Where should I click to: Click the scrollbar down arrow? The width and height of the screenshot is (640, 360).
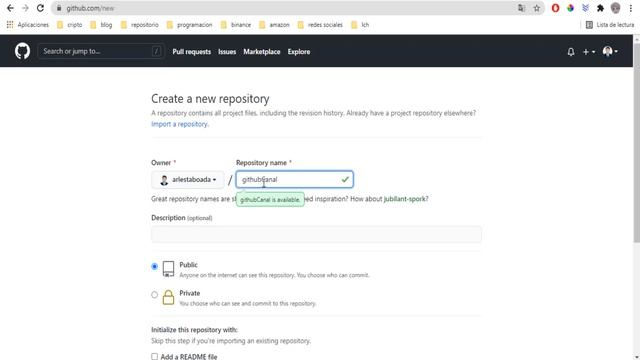tap(636, 357)
